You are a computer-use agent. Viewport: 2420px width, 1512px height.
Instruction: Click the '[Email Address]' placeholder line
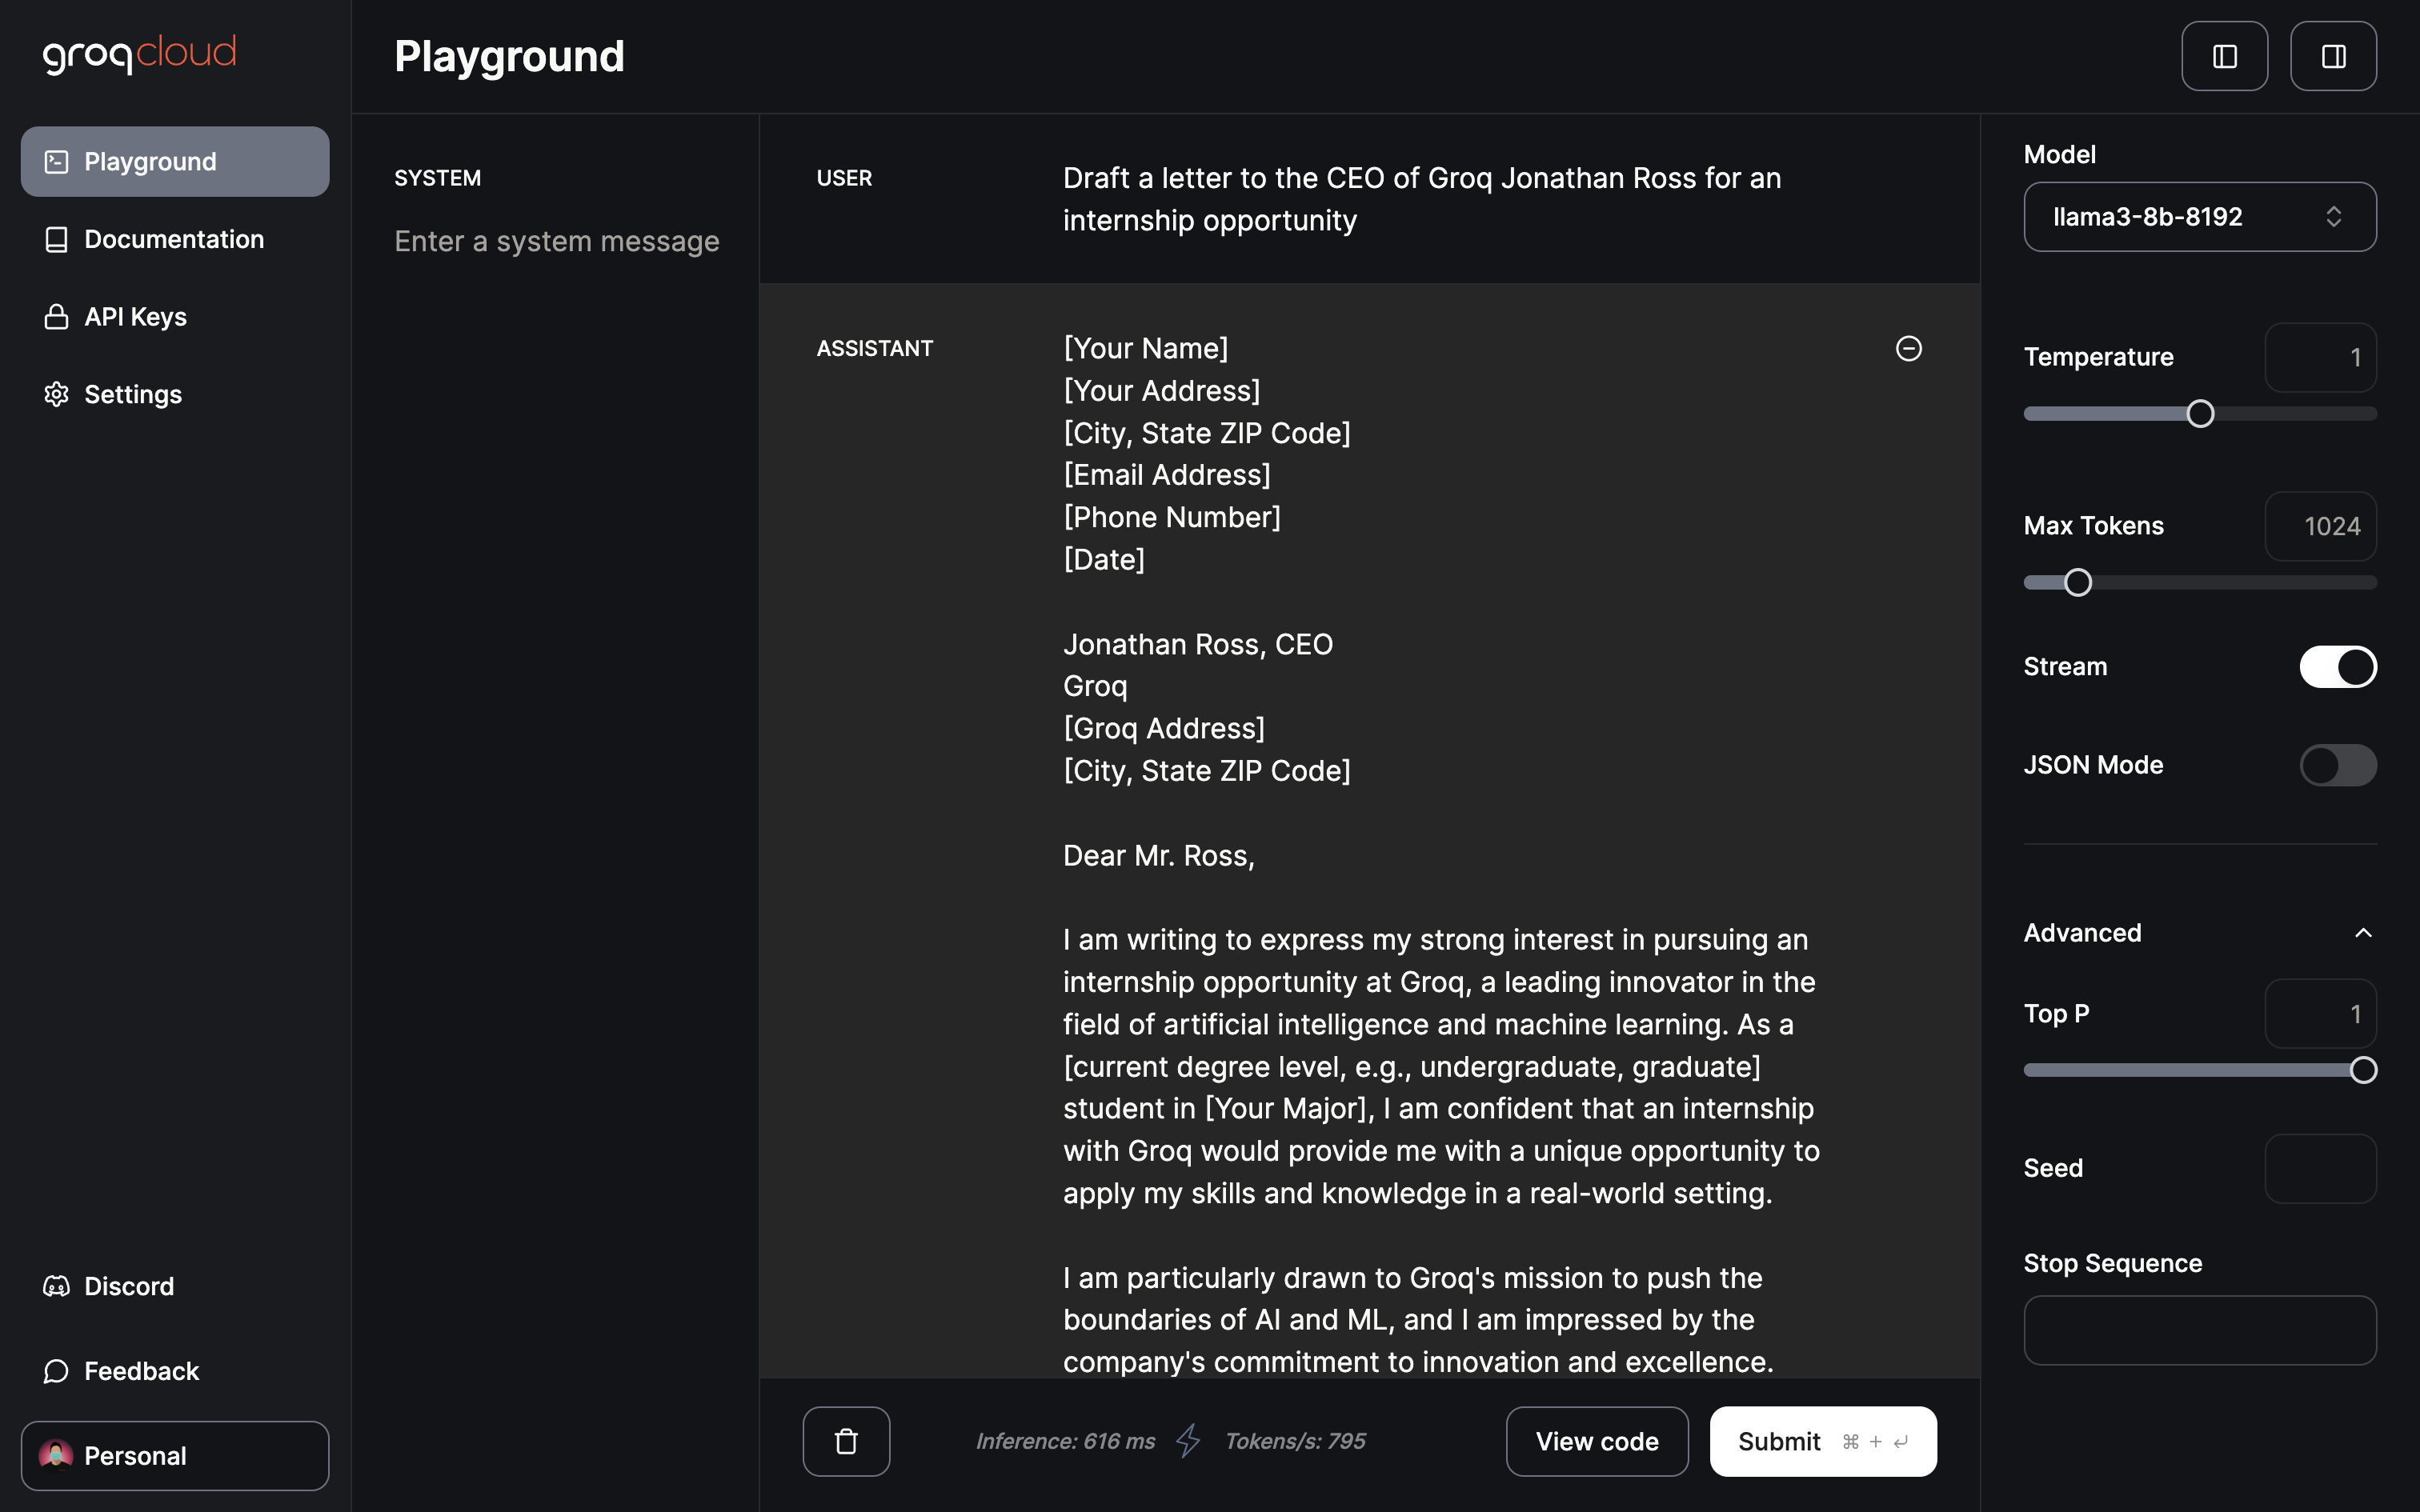(x=1167, y=474)
